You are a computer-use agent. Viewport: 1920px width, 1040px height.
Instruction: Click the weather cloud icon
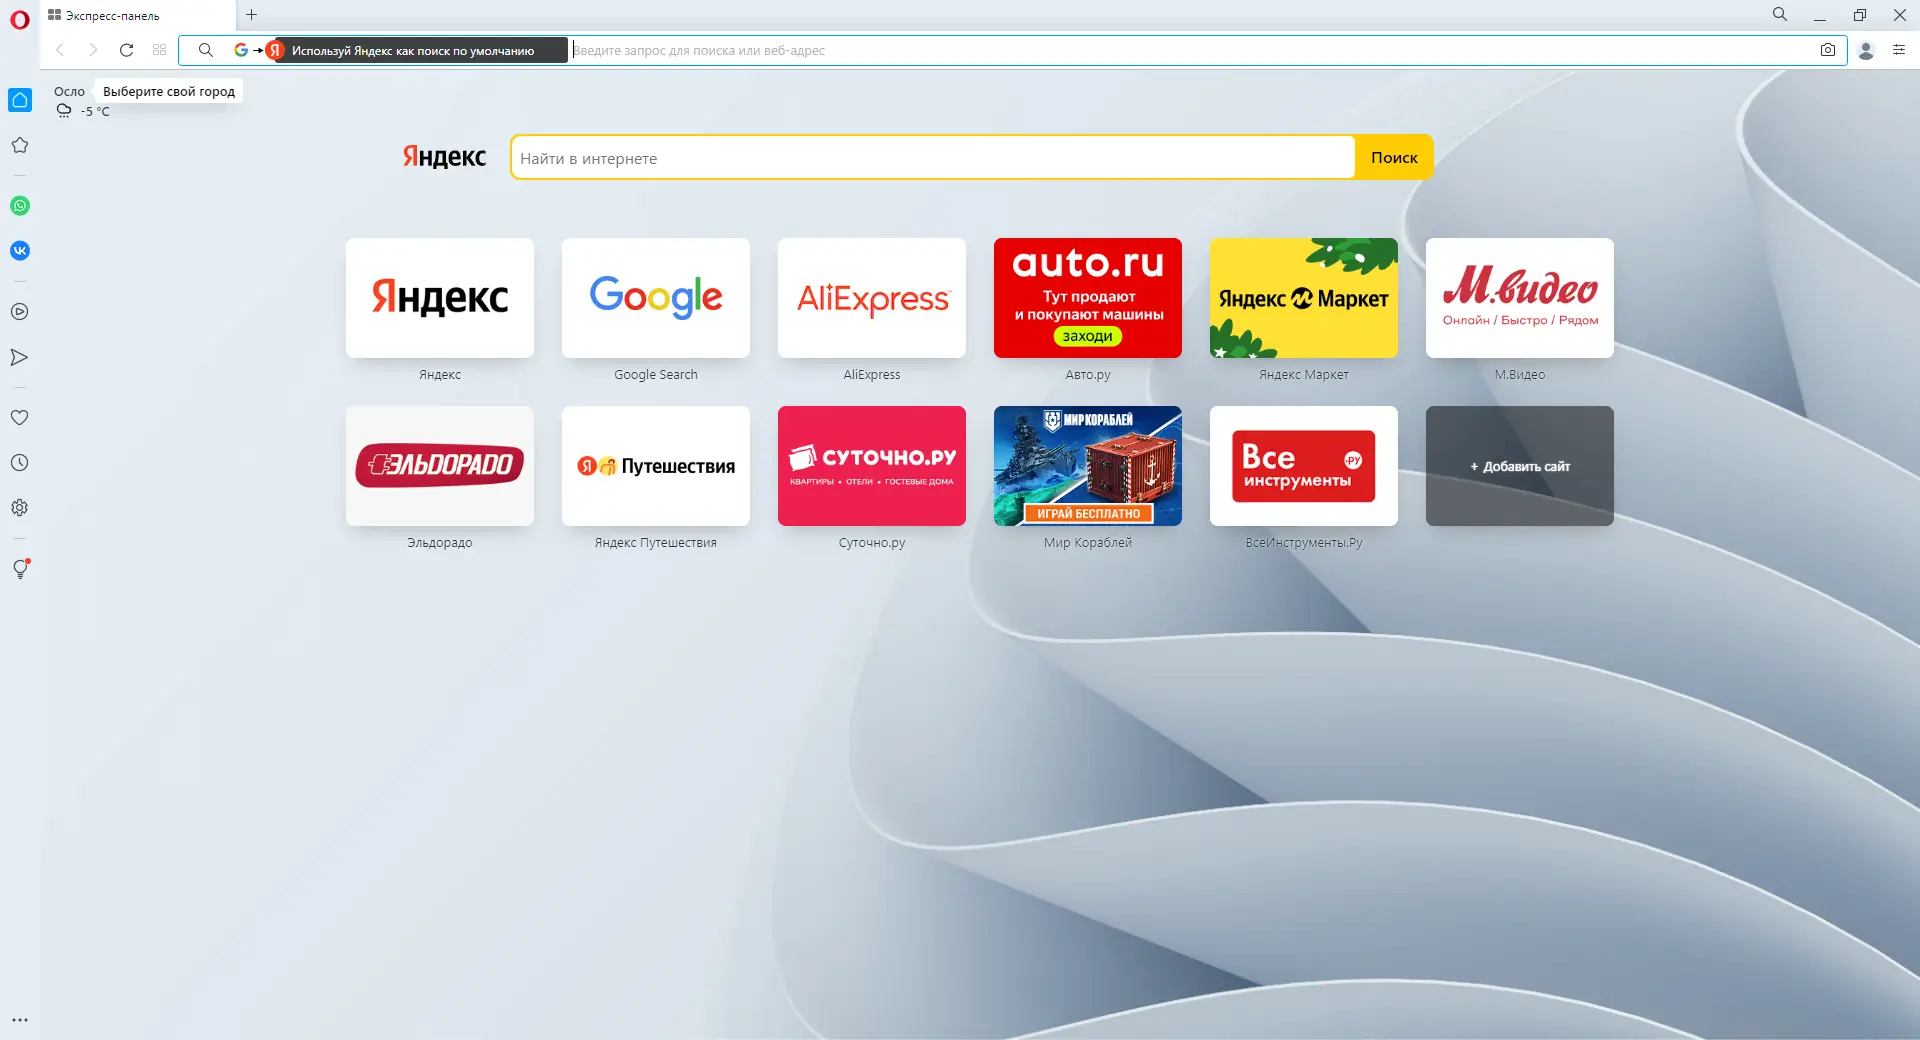tap(64, 111)
